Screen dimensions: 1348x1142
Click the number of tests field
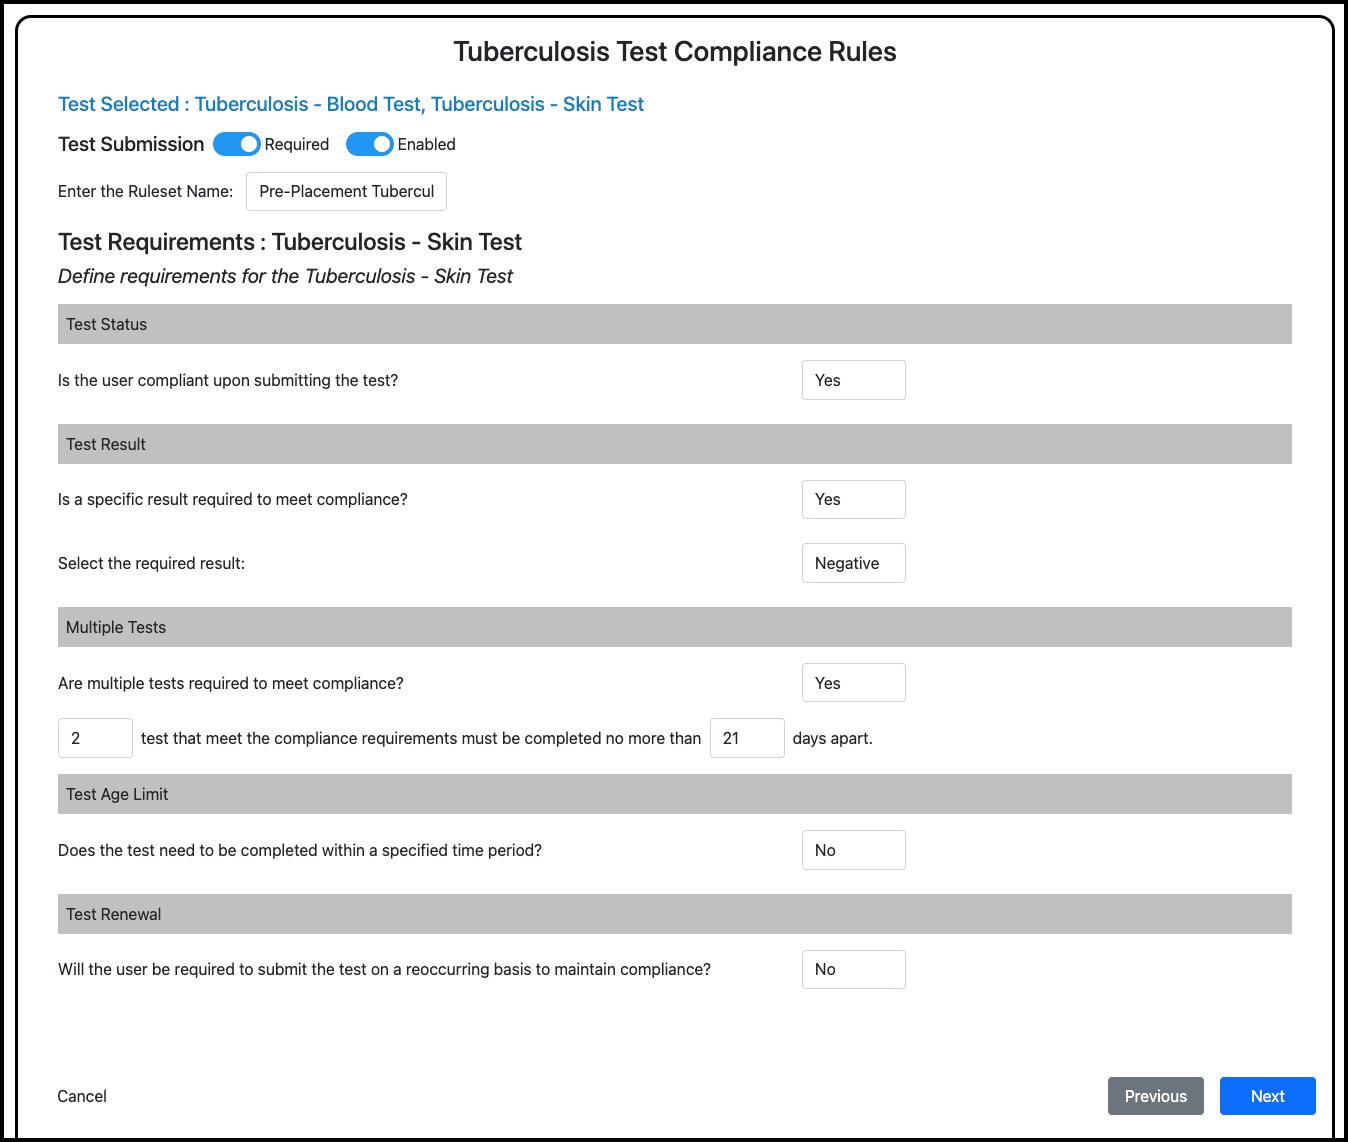pos(95,738)
